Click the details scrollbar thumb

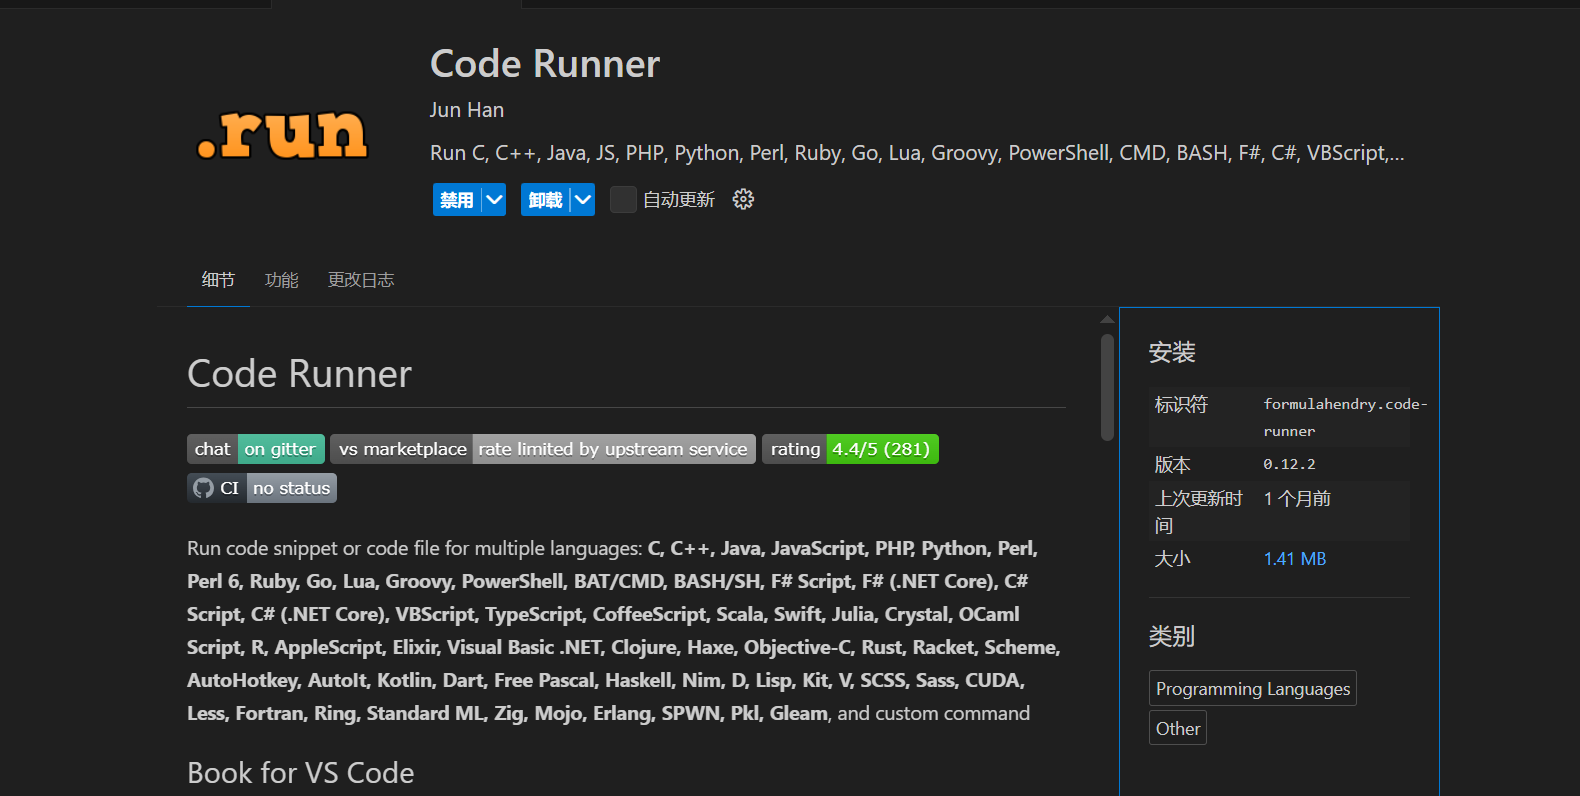tap(1107, 387)
